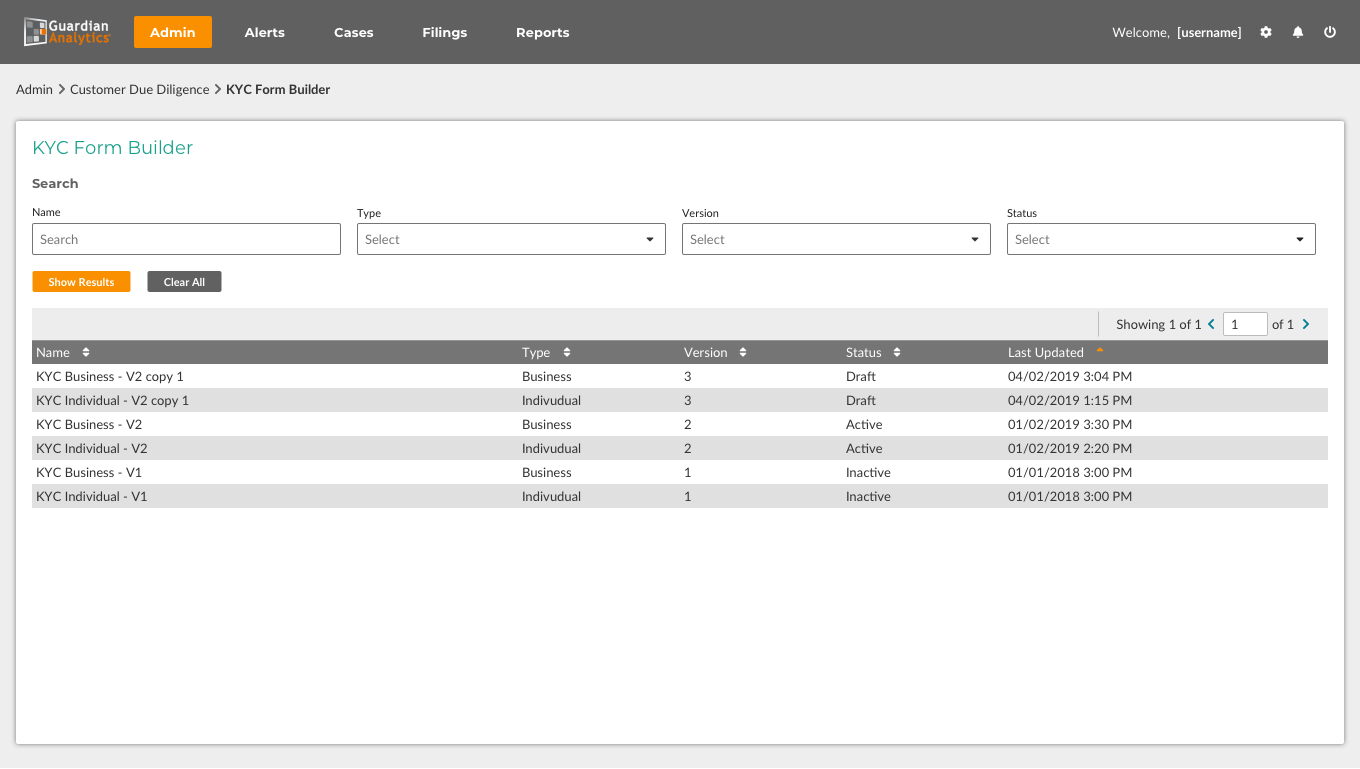This screenshot has width=1360, height=769.
Task: Click Inactive status of KYC Individual - V1
Action: [x=868, y=496]
